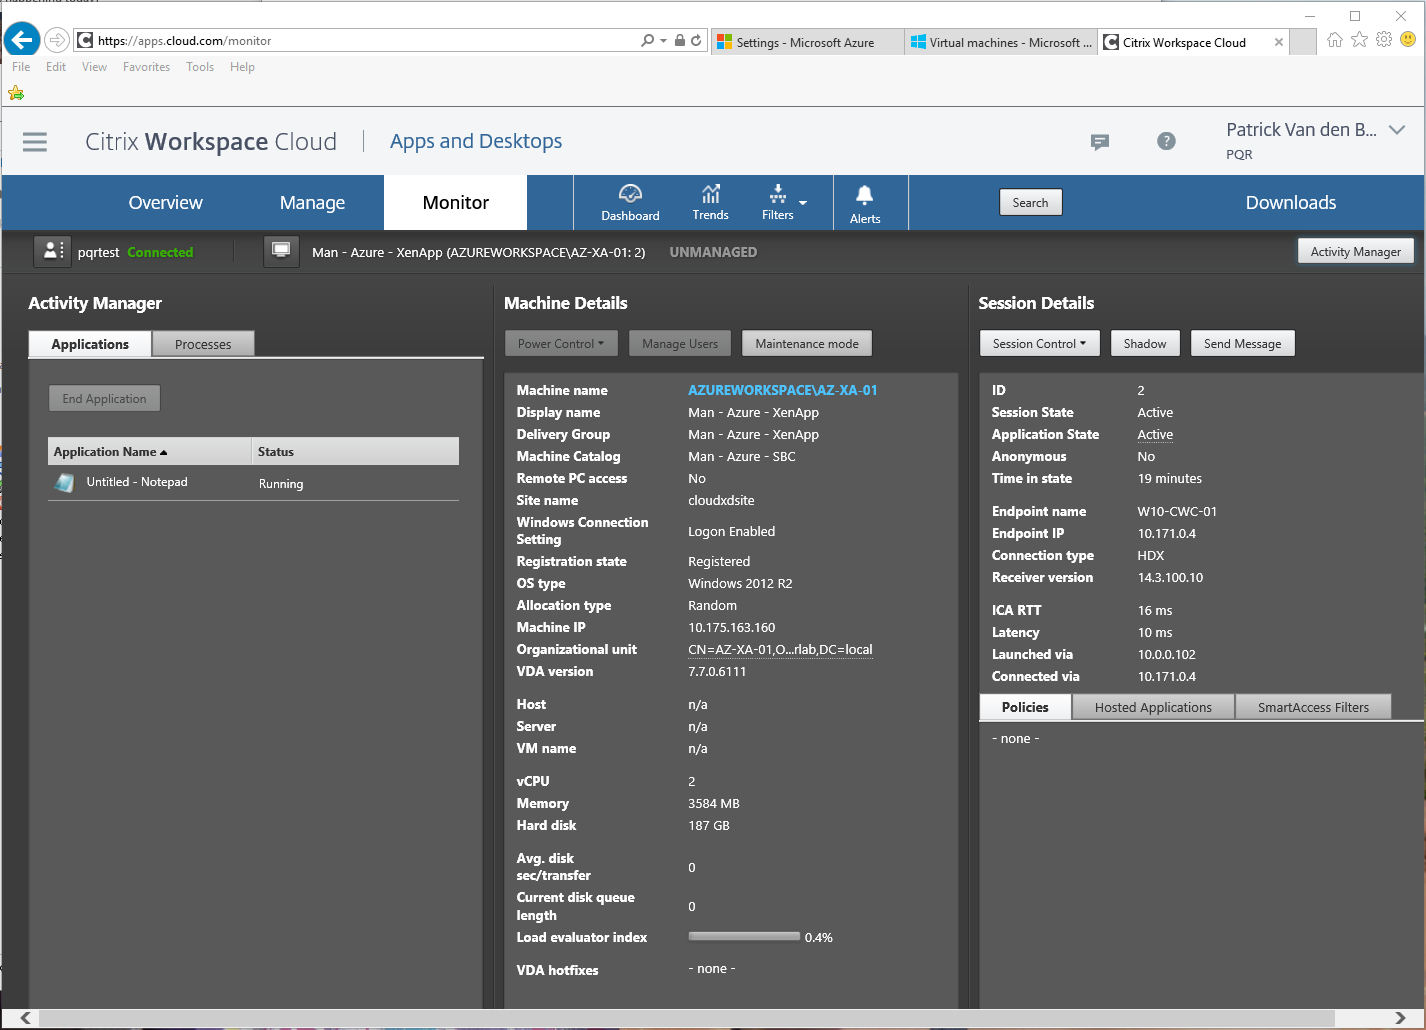The height and width of the screenshot is (1030, 1426).
Task: Click the load evaluator index bar
Action: [x=744, y=937]
